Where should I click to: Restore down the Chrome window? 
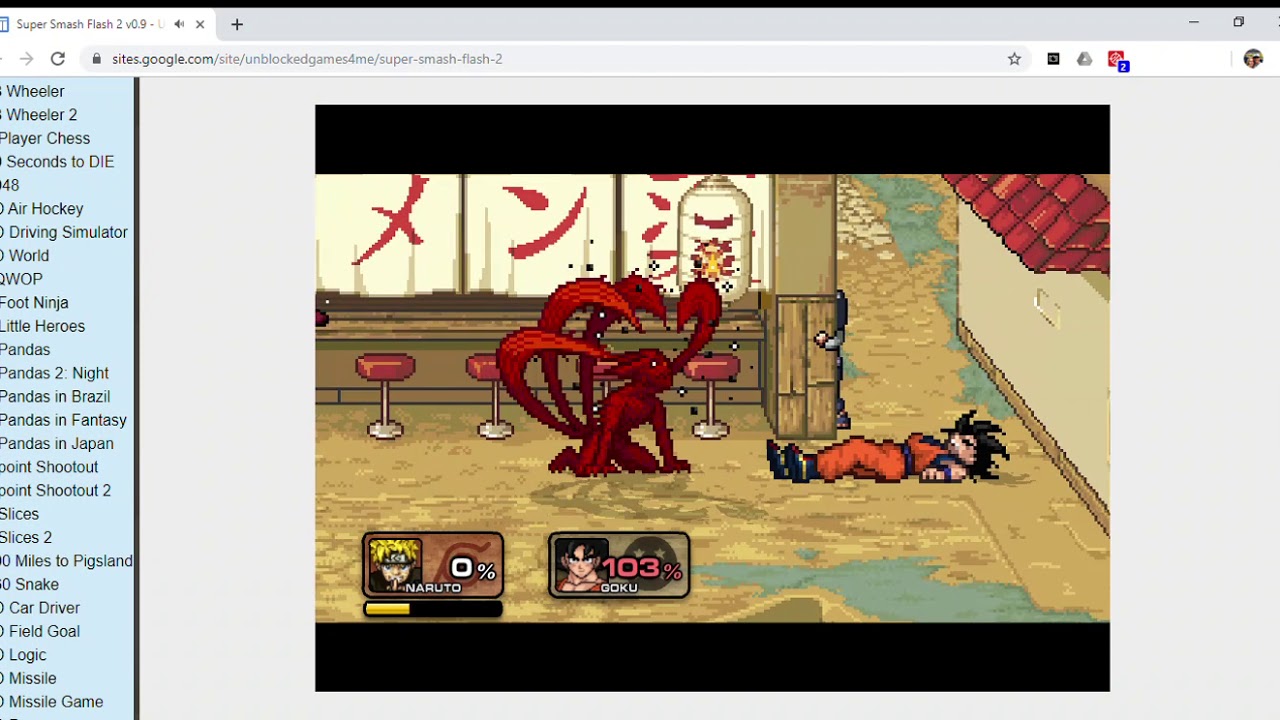[1238, 22]
